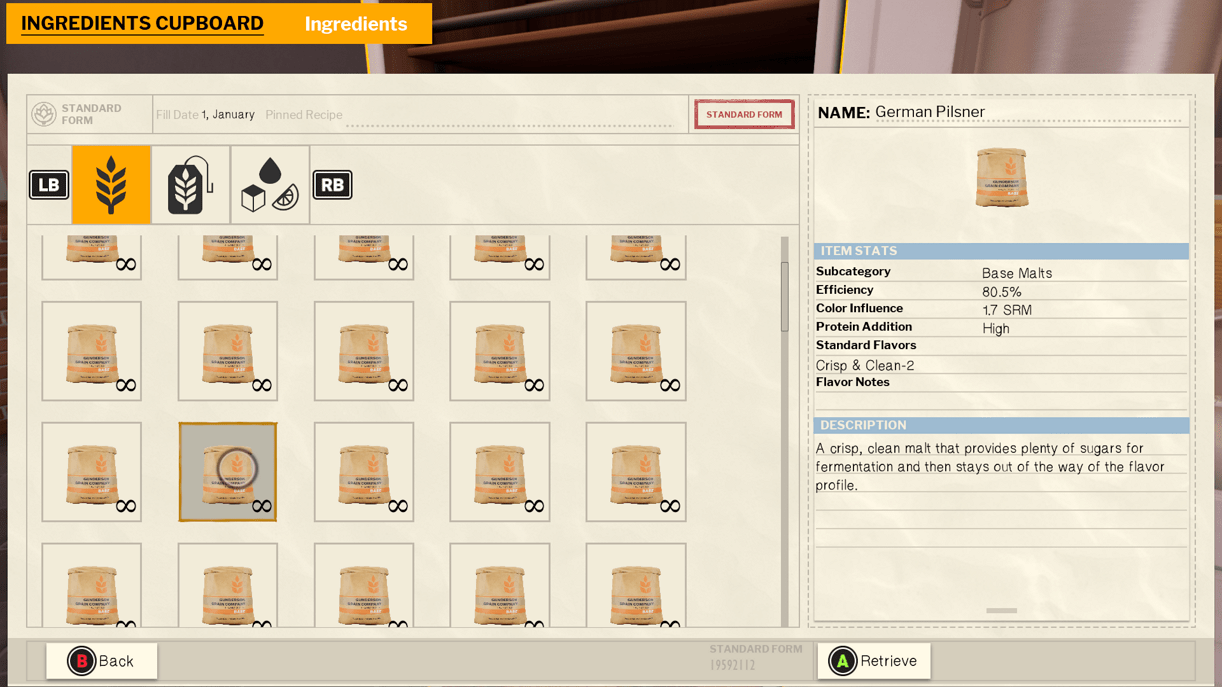Pick the first malt bag in second row
The image size is (1222, 687).
(92, 351)
